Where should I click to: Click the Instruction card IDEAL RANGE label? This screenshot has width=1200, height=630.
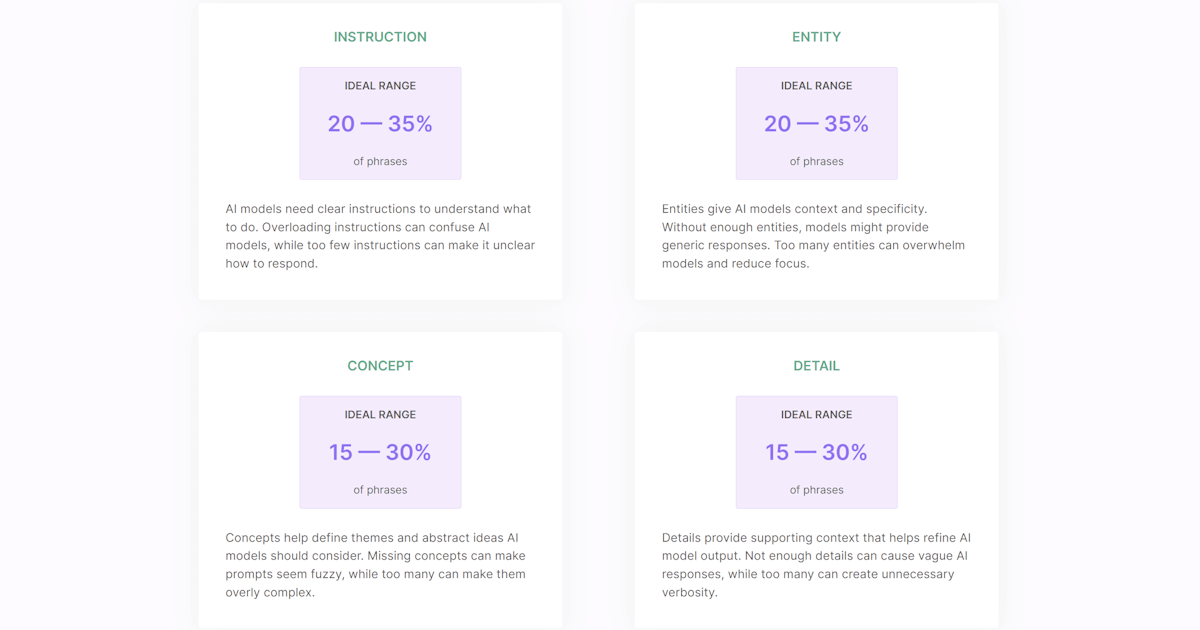point(380,86)
